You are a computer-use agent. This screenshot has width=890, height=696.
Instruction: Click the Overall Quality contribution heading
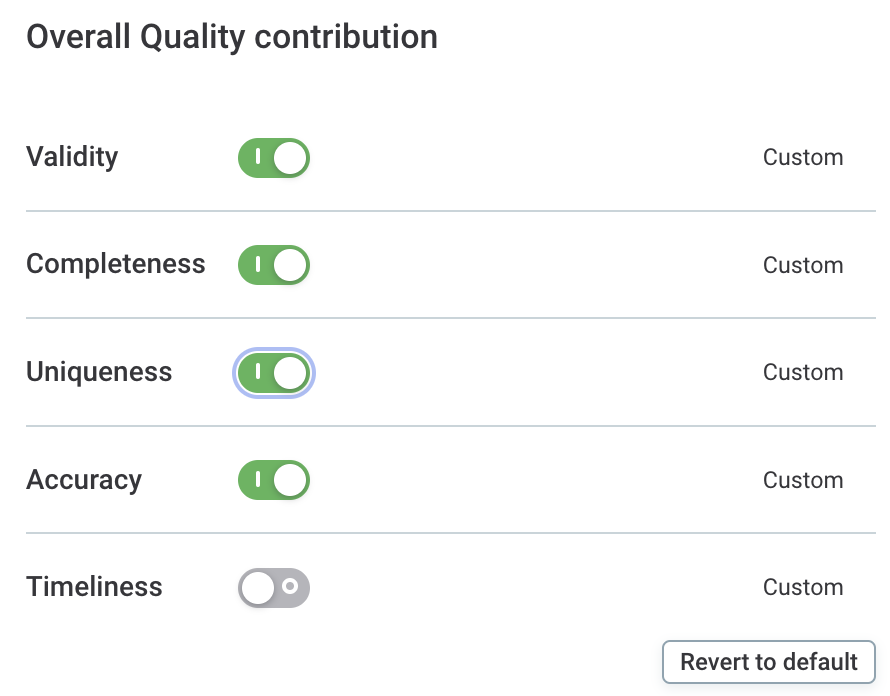(232, 37)
